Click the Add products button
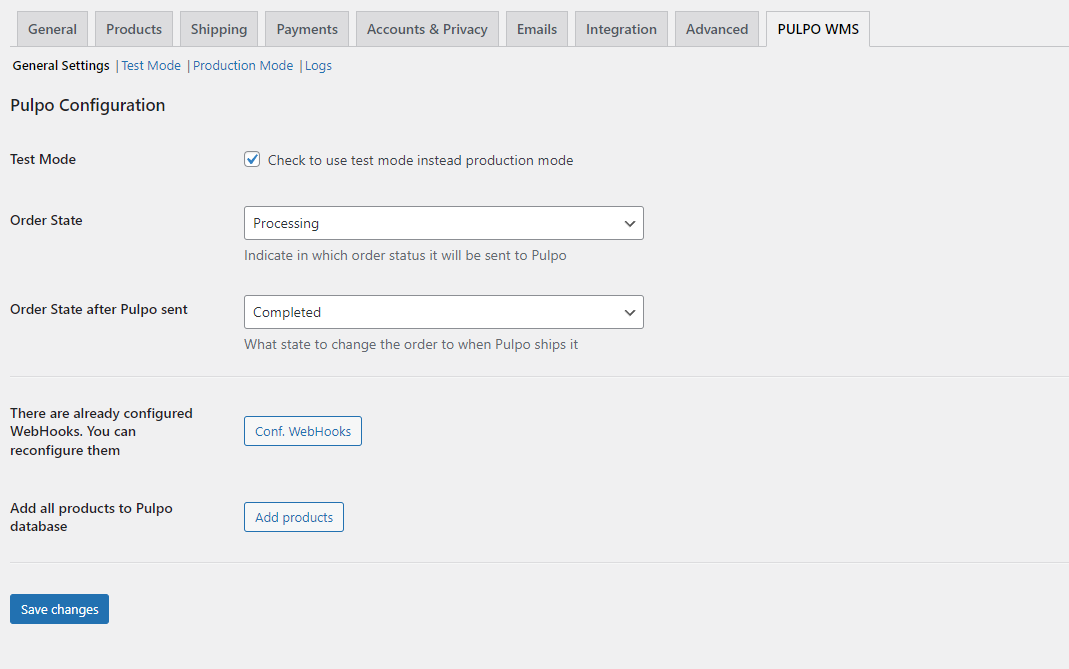 click(x=294, y=517)
